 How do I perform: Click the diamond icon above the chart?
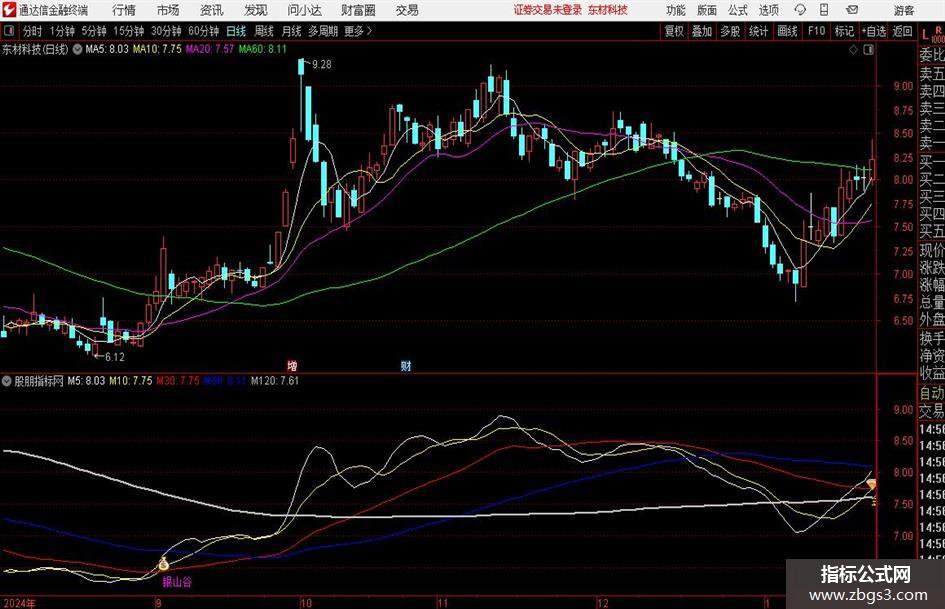click(x=853, y=50)
